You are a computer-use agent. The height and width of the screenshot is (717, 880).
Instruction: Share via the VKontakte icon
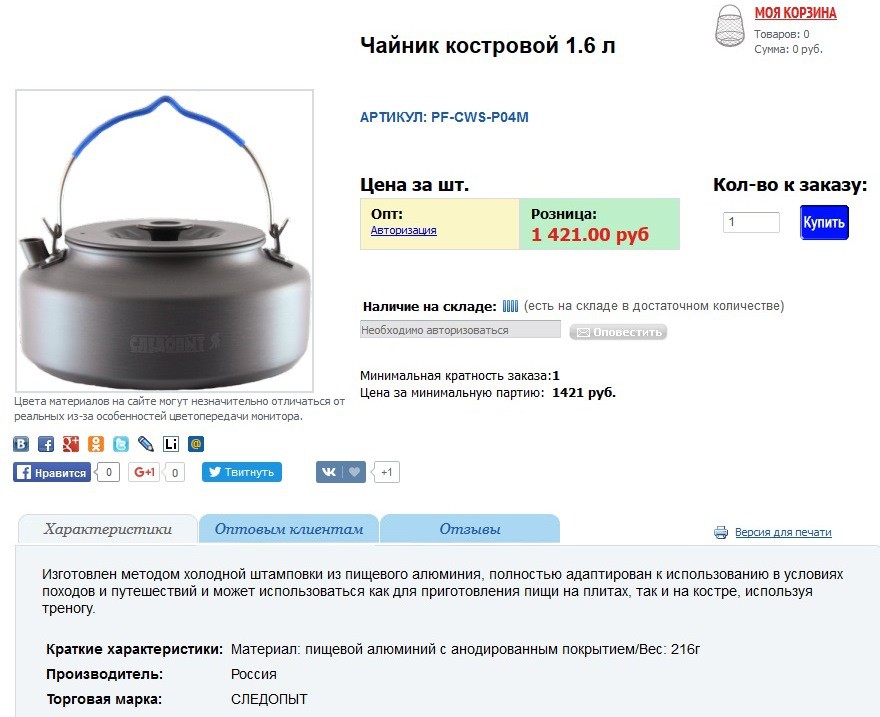tap(21, 444)
